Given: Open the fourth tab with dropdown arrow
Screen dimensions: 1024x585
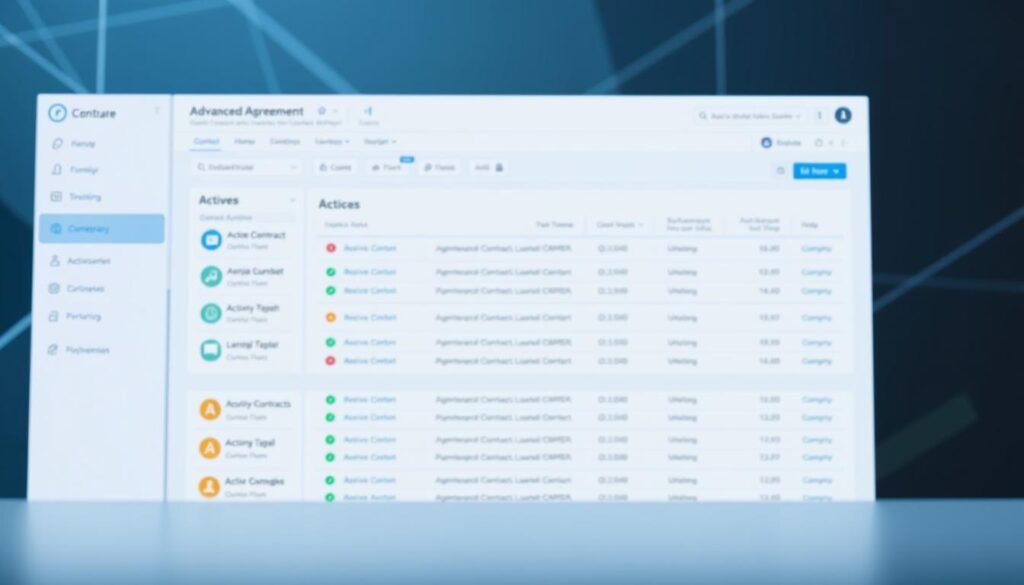Looking at the screenshot, I should click(332, 142).
